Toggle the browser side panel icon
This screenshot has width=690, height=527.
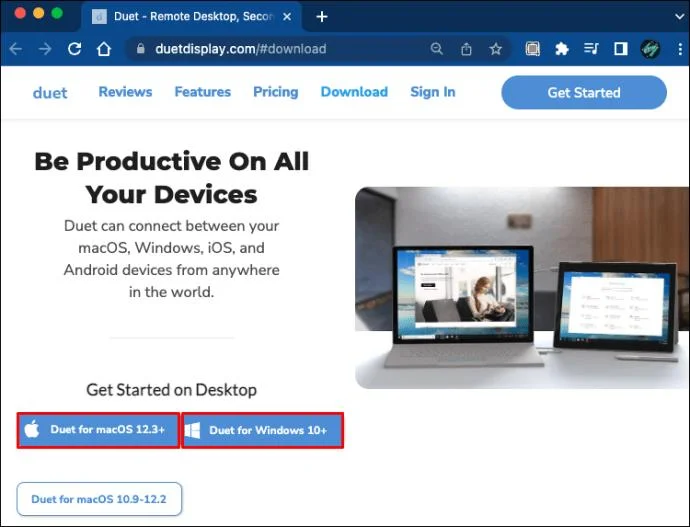pyautogui.click(x=621, y=49)
